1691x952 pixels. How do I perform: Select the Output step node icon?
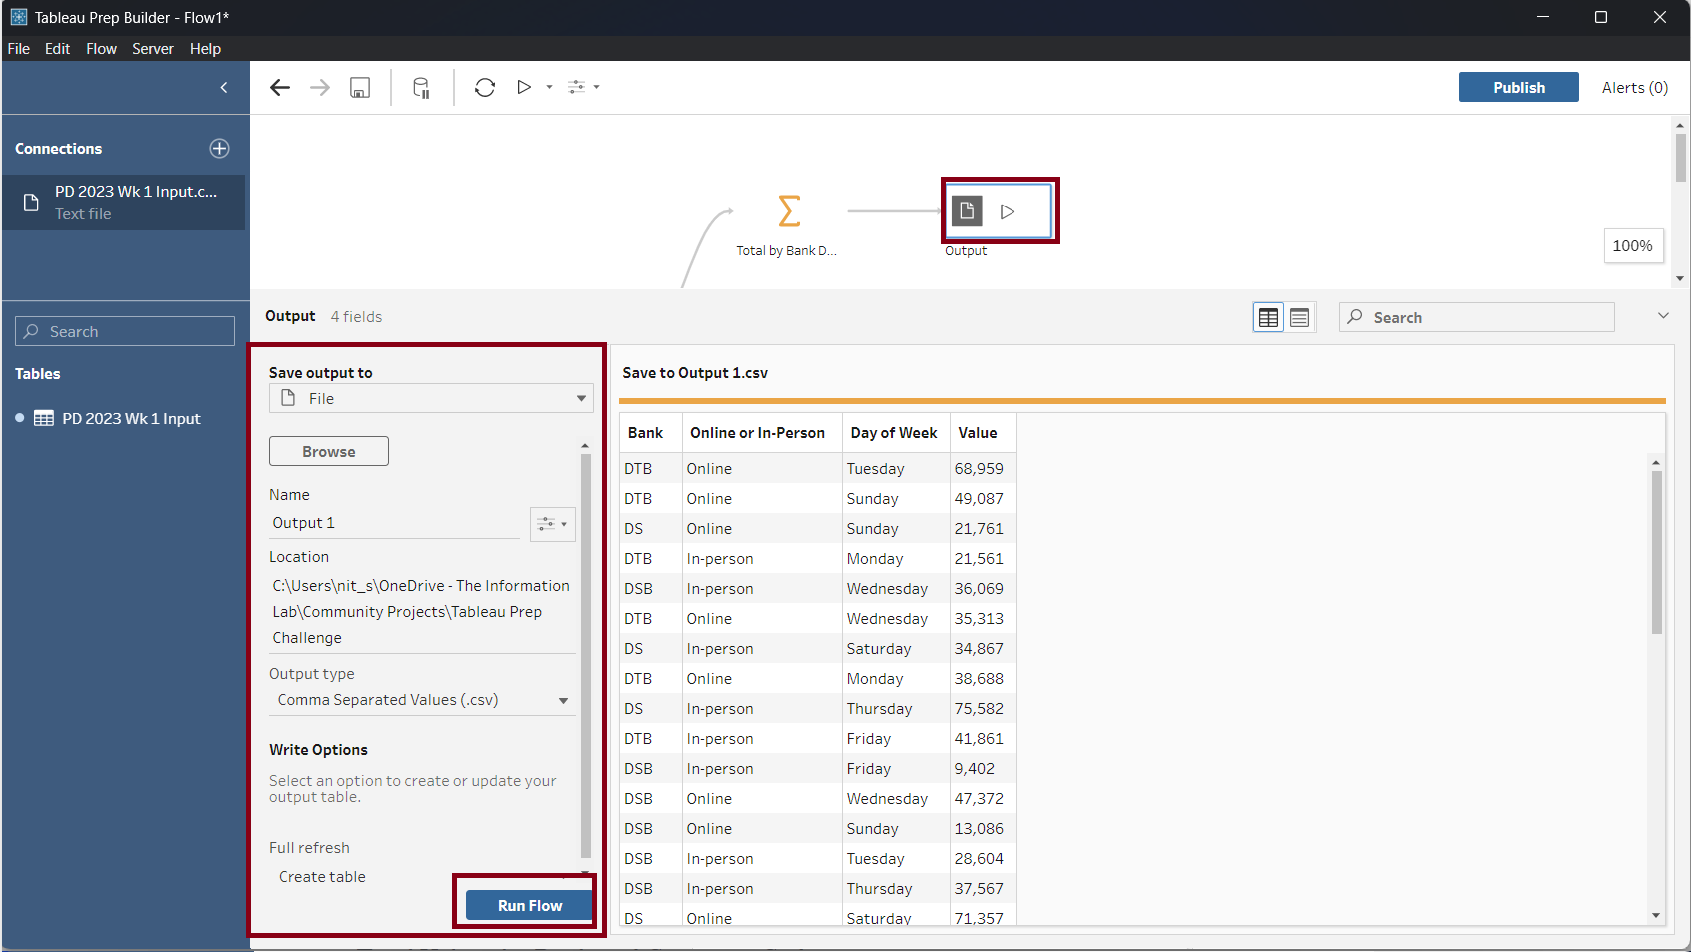pos(967,211)
